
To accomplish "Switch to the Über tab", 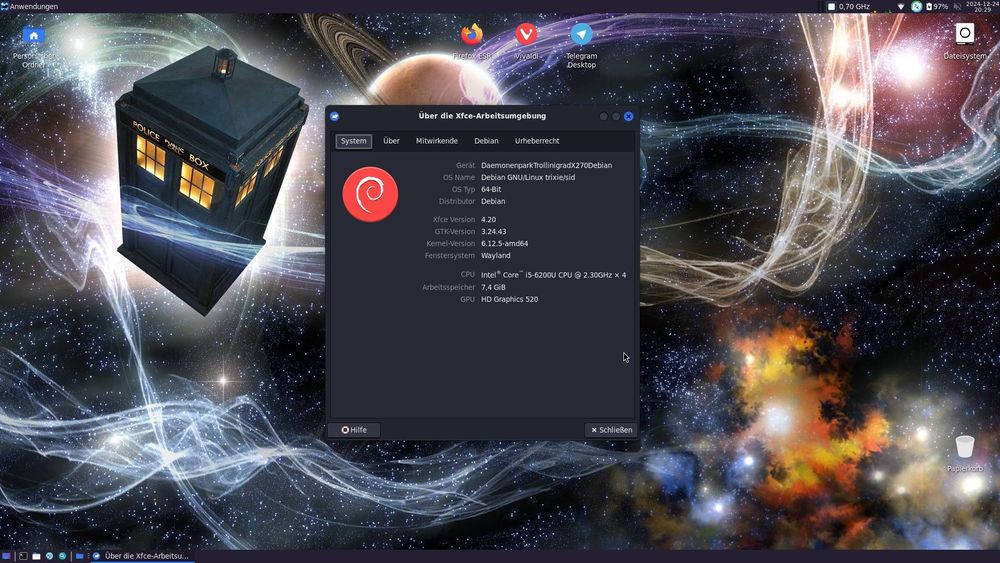I will [391, 141].
